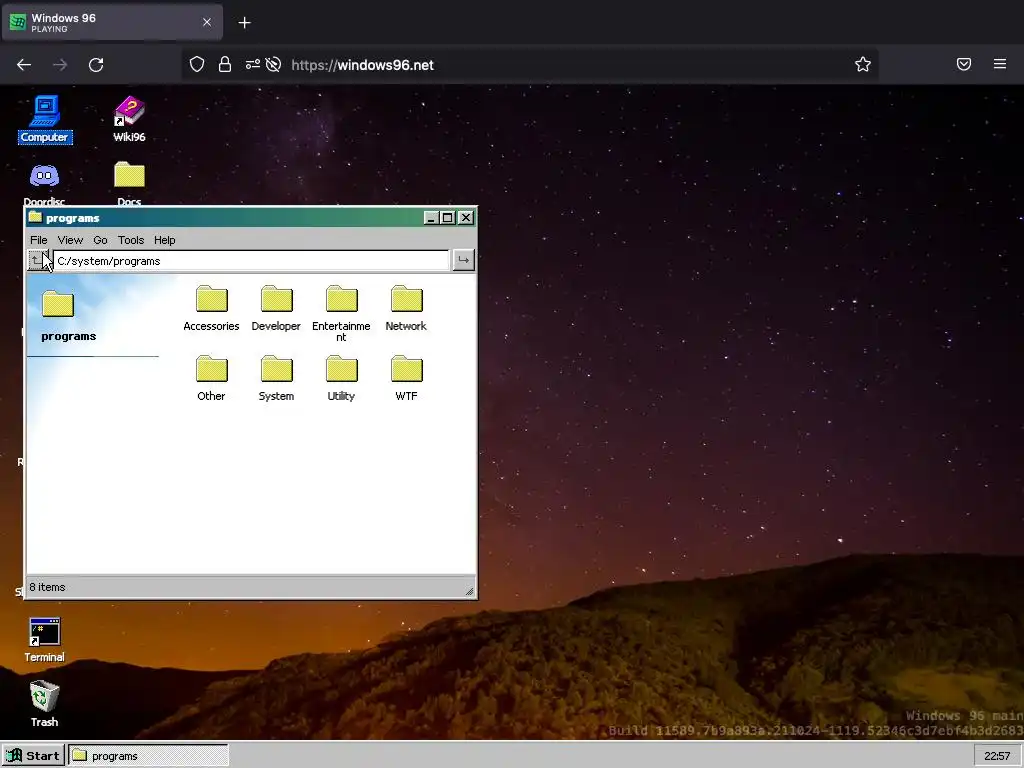This screenshot has width=1024, height=768.
Task: Open a new browser tab
Action: tap(244, 23)
